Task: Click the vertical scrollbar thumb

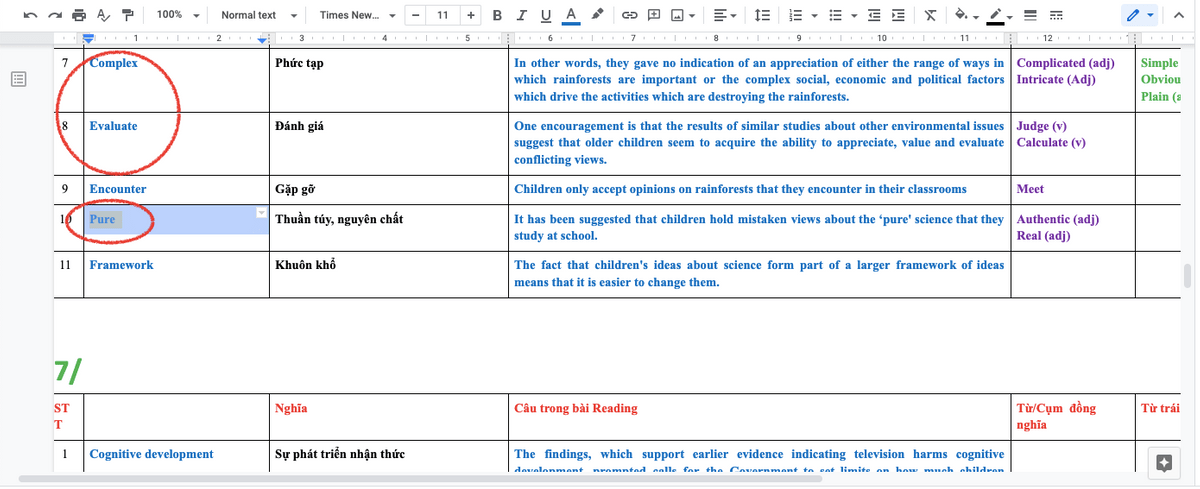Action: click(1187, 274)
